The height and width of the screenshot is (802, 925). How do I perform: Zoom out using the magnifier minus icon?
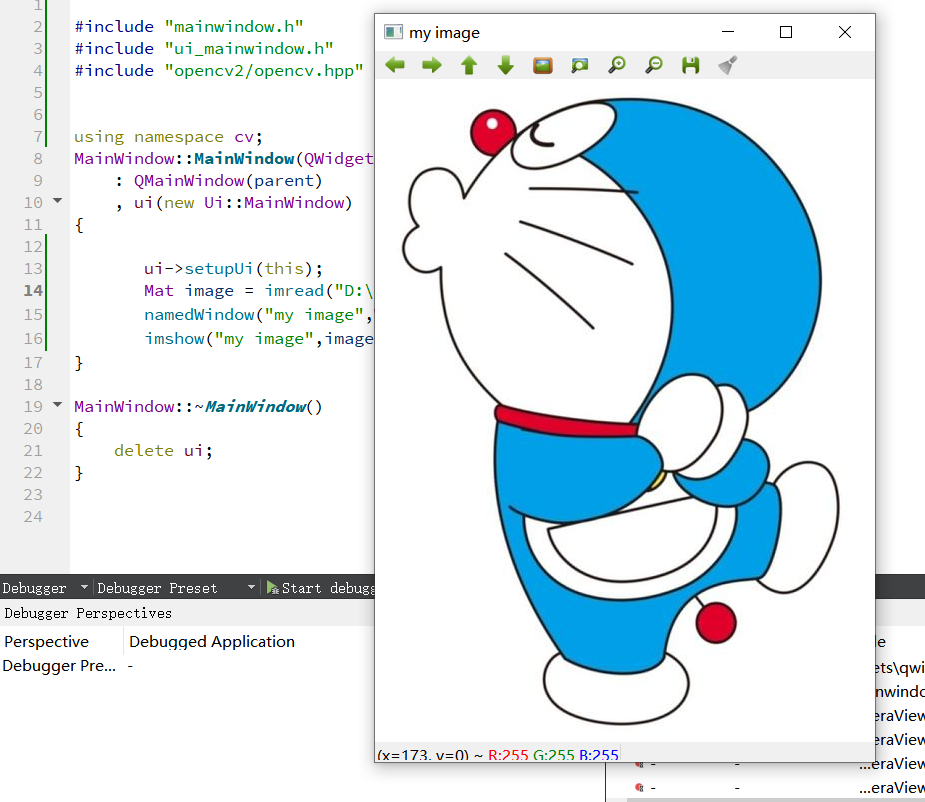click(x=654, y=65)
